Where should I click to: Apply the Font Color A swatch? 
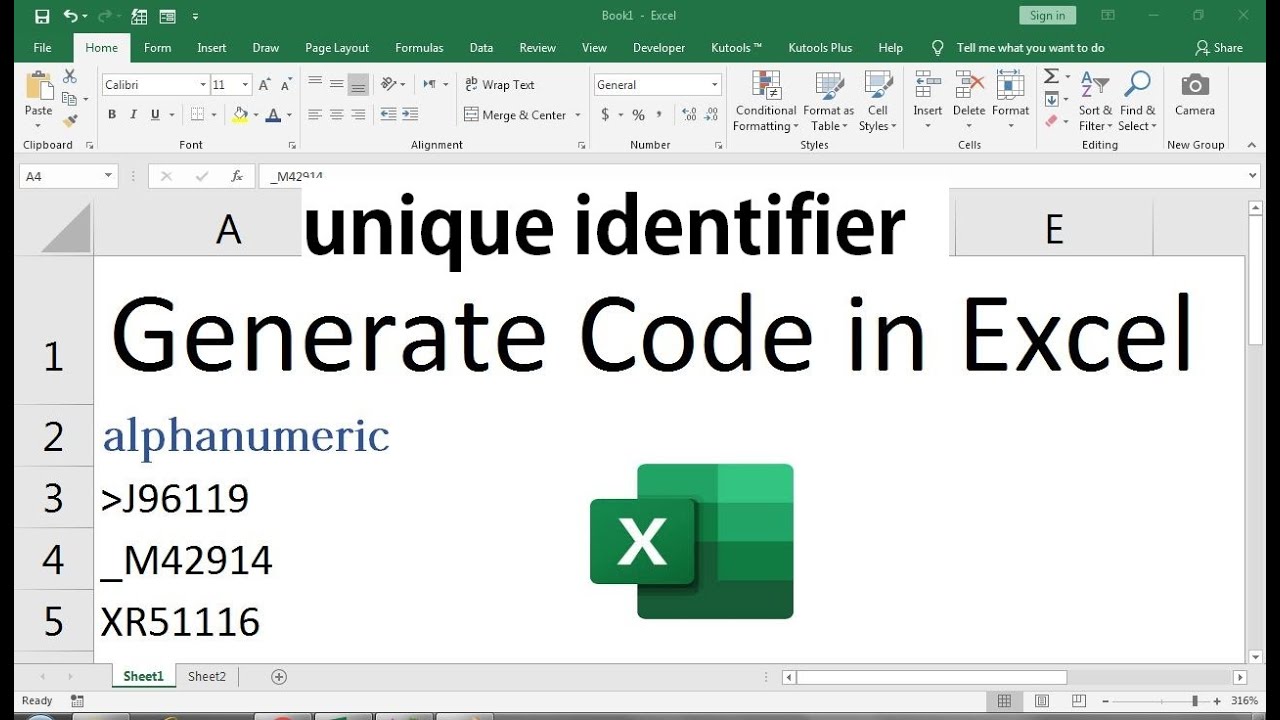tap(274, 115)
